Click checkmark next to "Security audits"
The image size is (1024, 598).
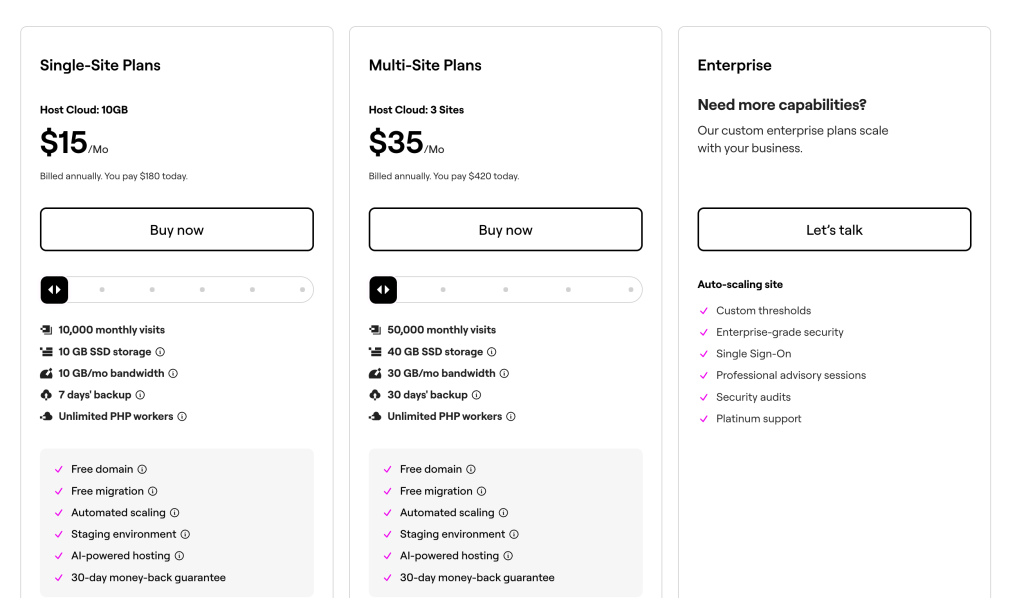pos(703,397)
